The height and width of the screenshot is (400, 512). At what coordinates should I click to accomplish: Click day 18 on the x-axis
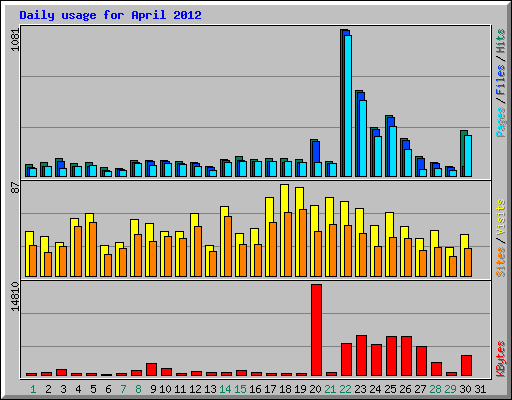[285, 389]
